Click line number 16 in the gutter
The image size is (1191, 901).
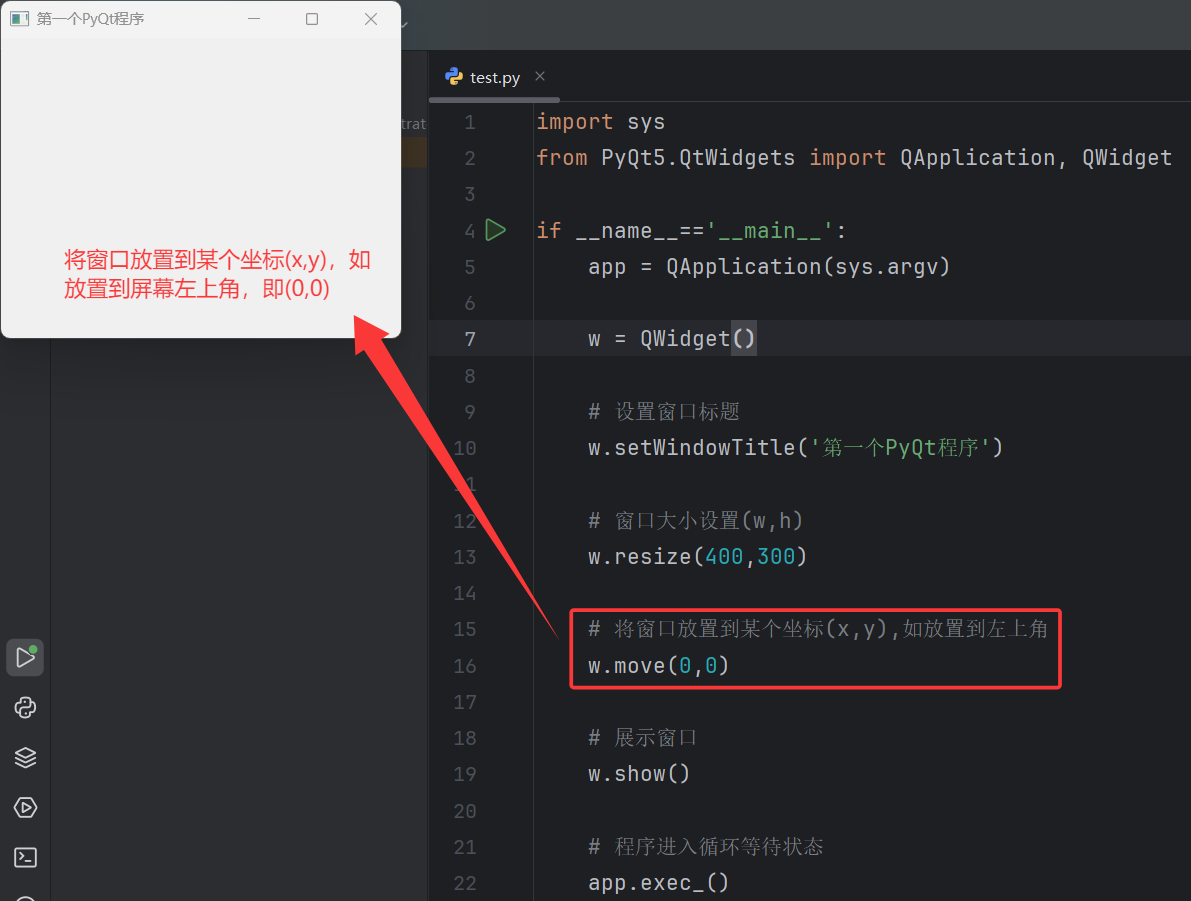465,666
